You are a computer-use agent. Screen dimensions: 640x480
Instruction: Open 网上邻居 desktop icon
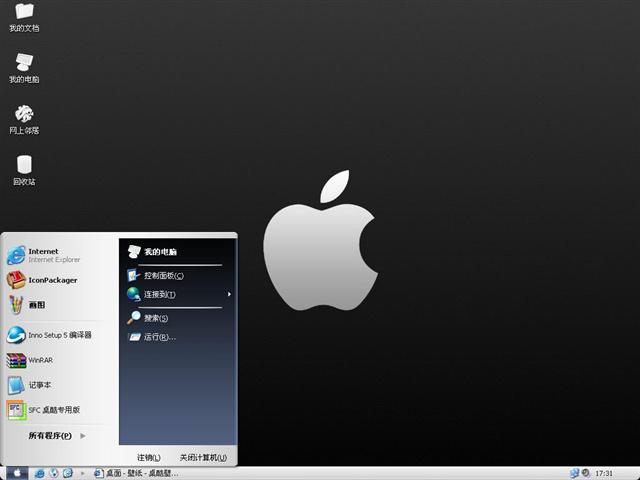click(x=24, y=118)
